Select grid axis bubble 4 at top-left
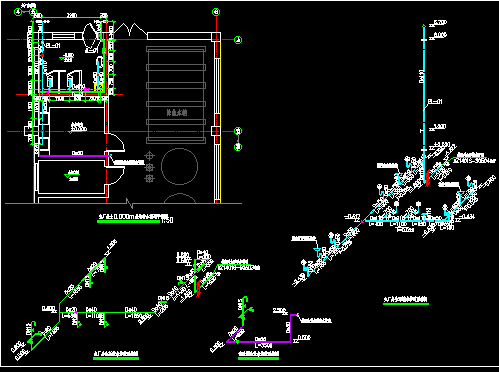Screen dimensions: 499x372 pos(18,12)
